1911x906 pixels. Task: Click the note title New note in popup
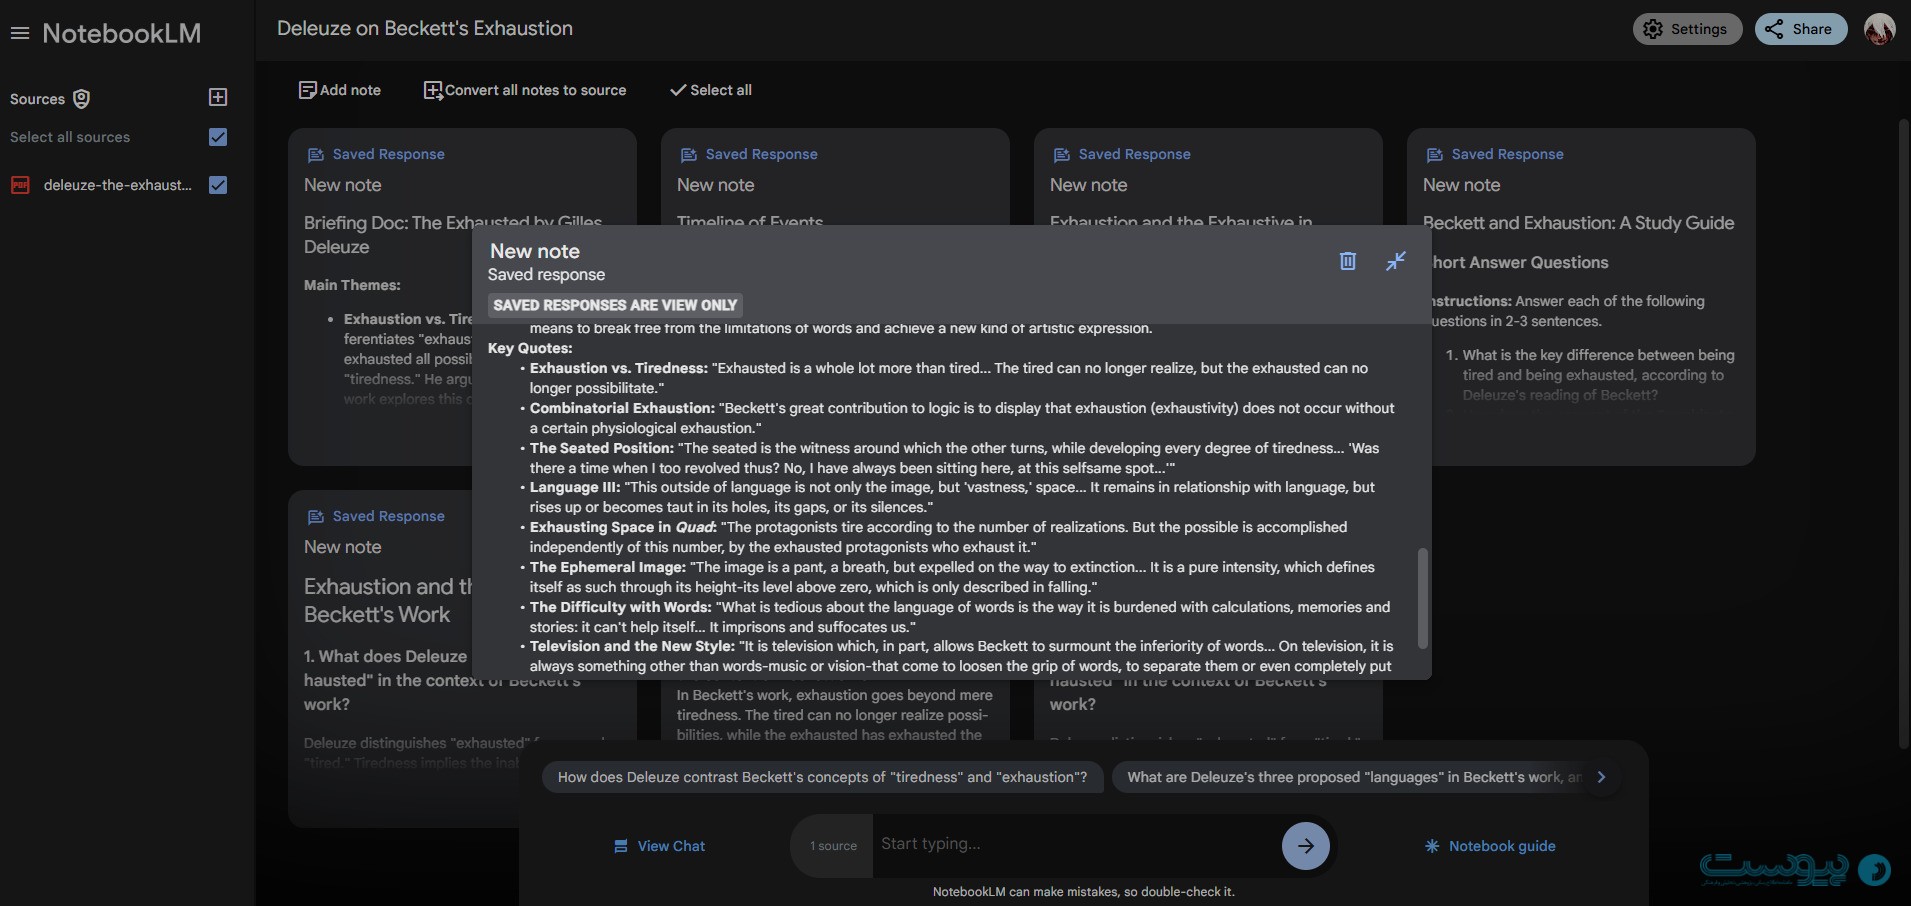(x=535, y=251)
